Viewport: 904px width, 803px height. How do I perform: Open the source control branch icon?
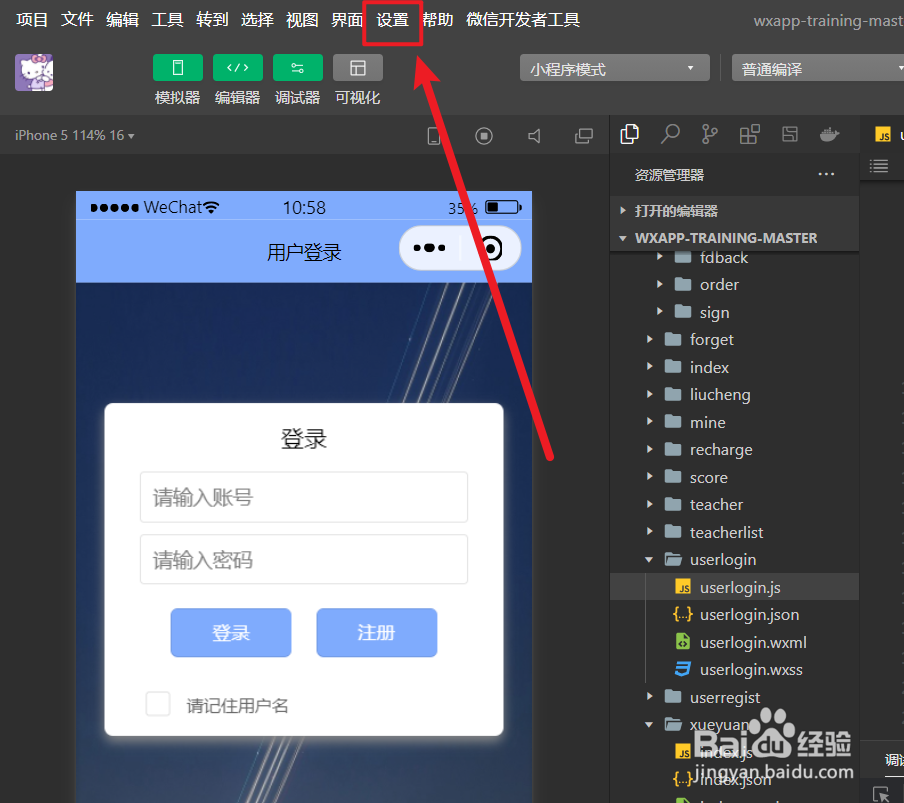click(710, 134)
